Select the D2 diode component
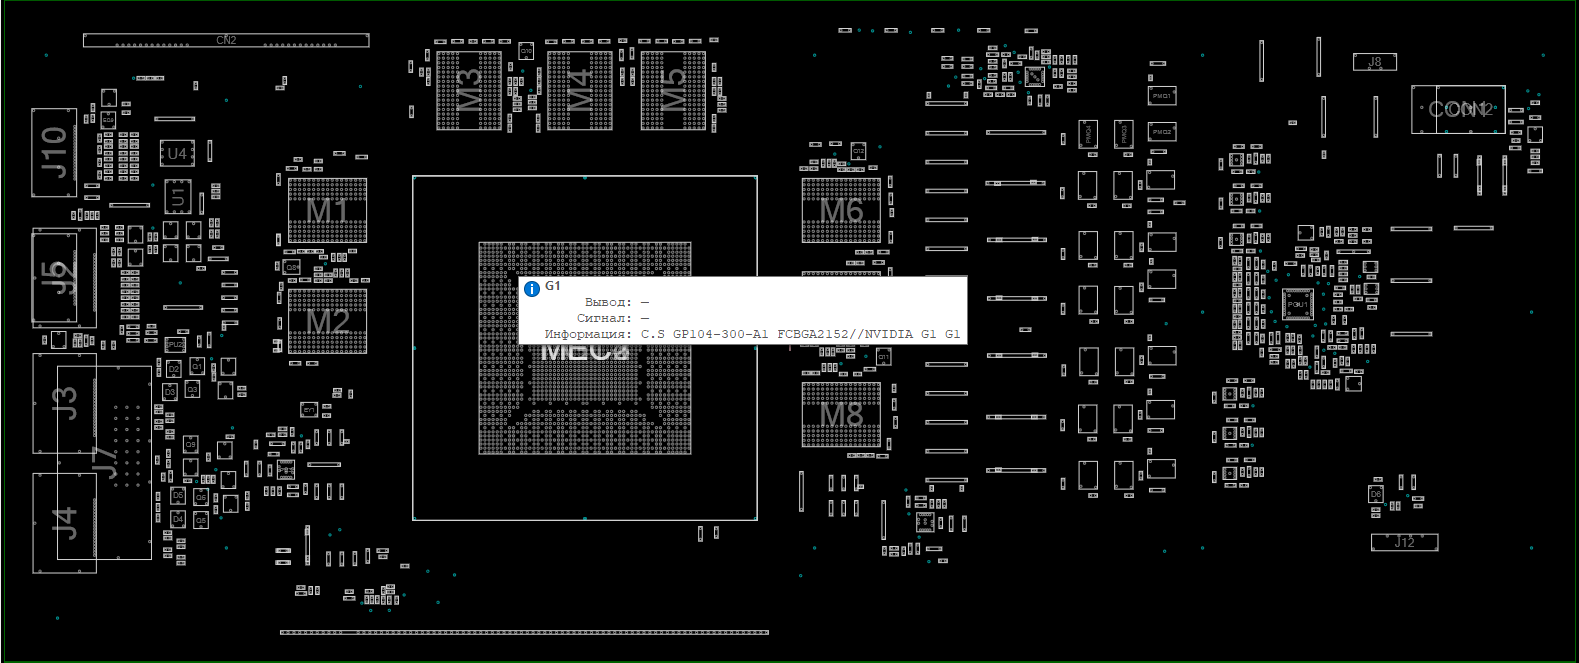Image resolution: width=1579 pixels, height=663 pixels. tap(174, 369)
